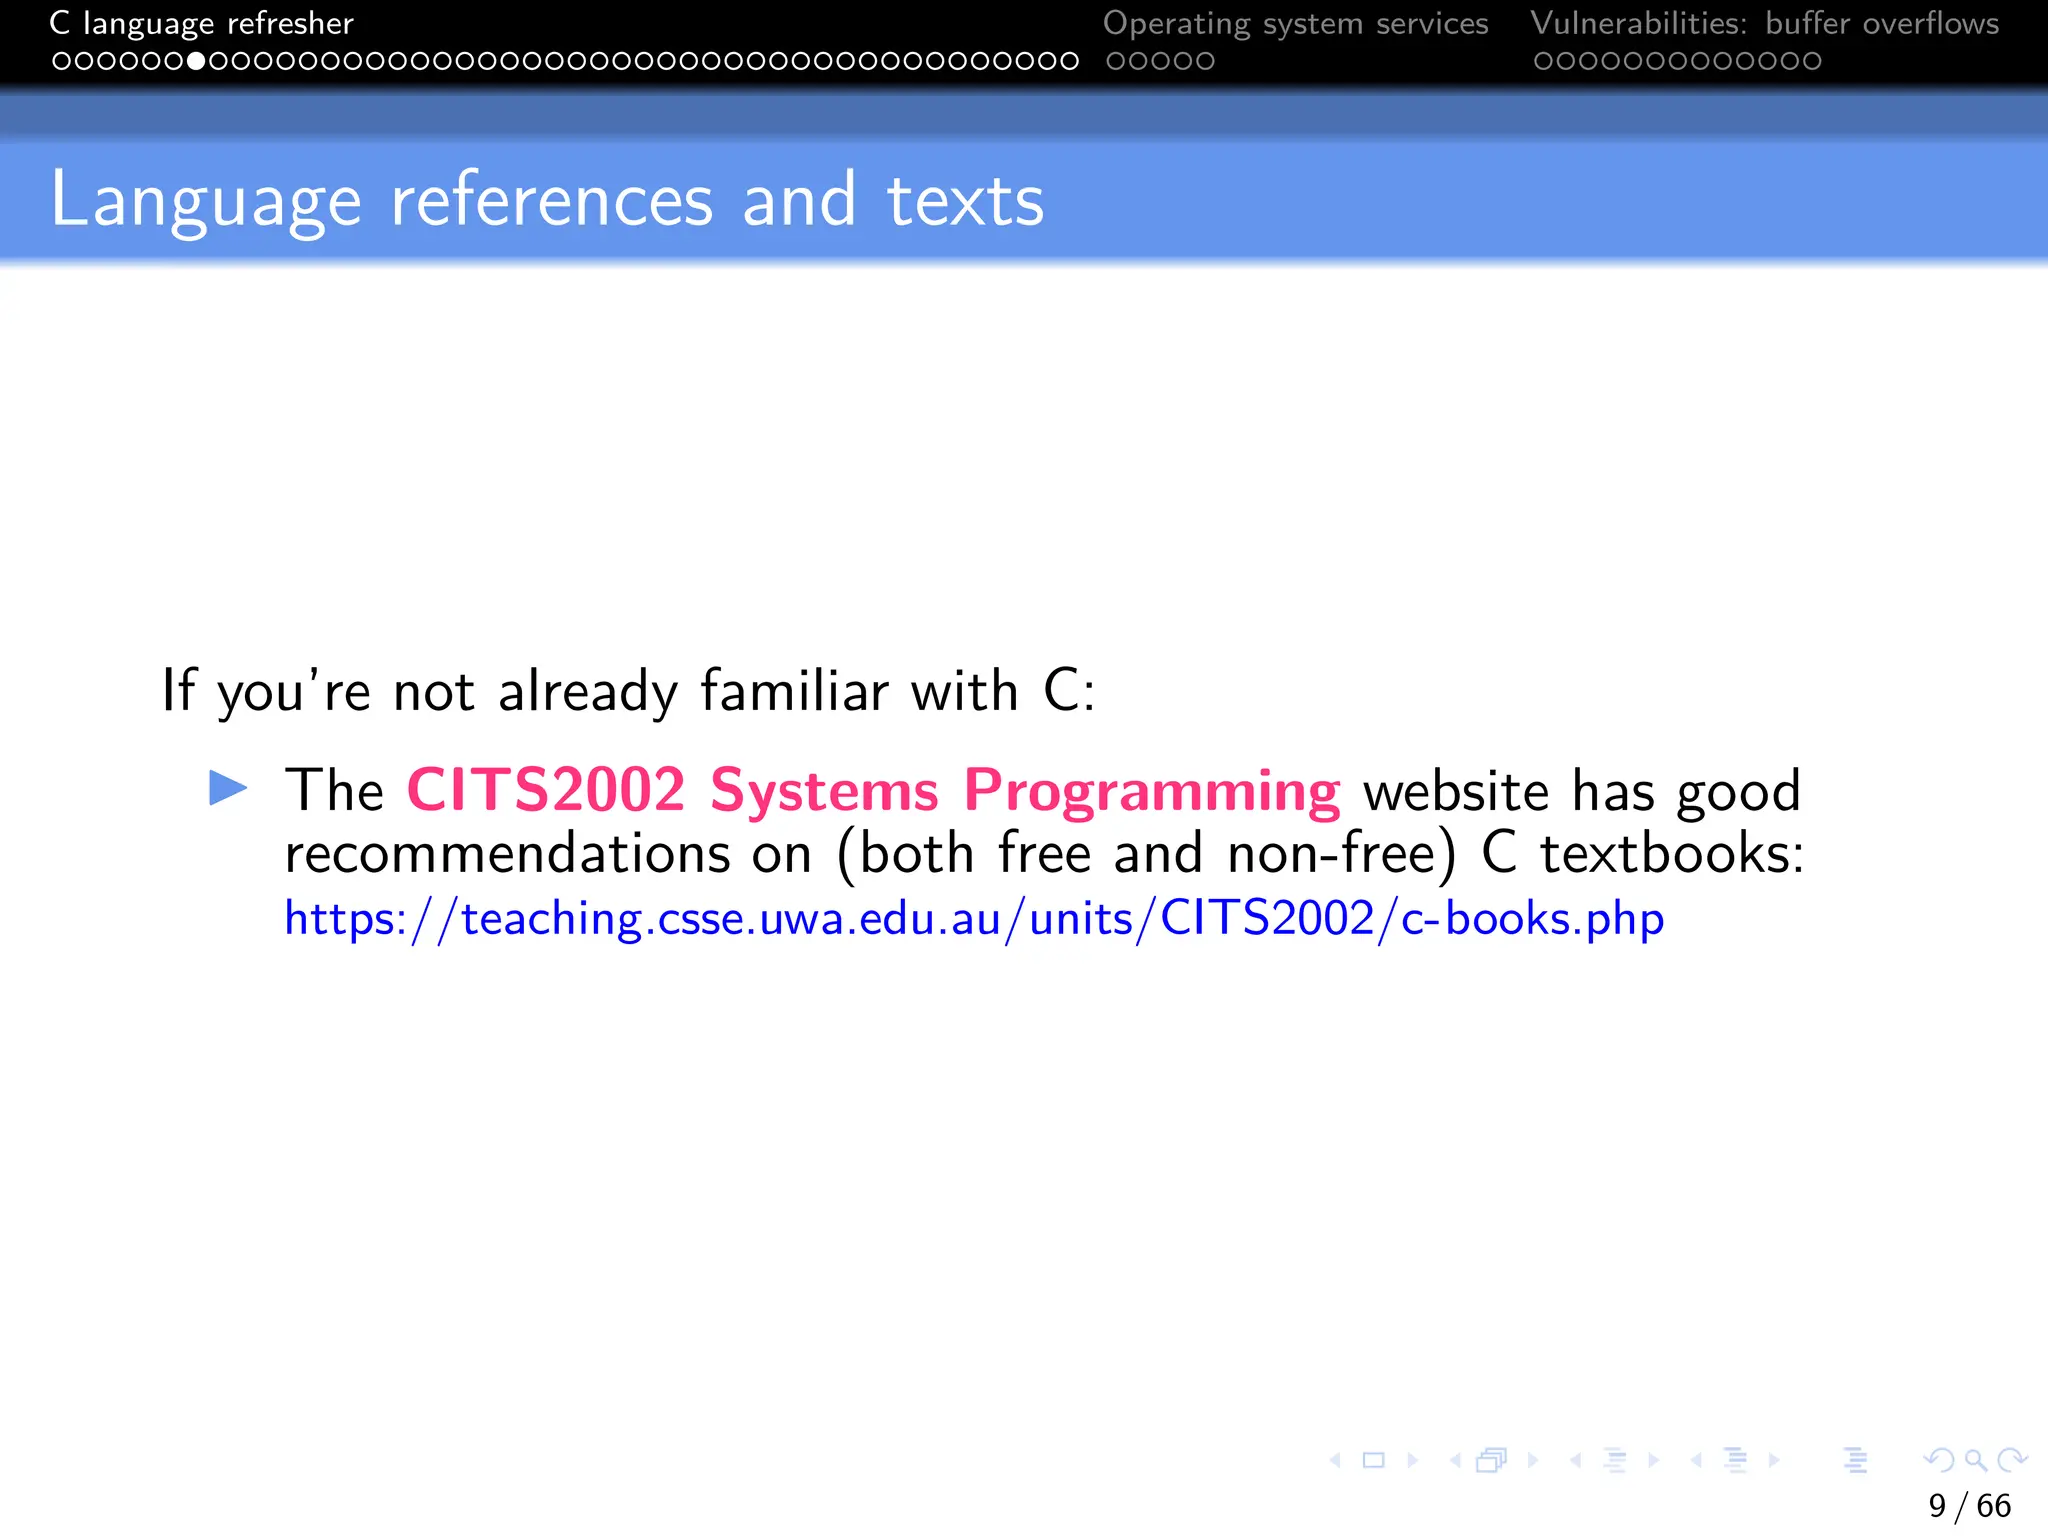The image size is (2048, 1536).
Task: Click the stacked frames navigation icon
Action: pyautogui.click(x=1492, y=1461)
